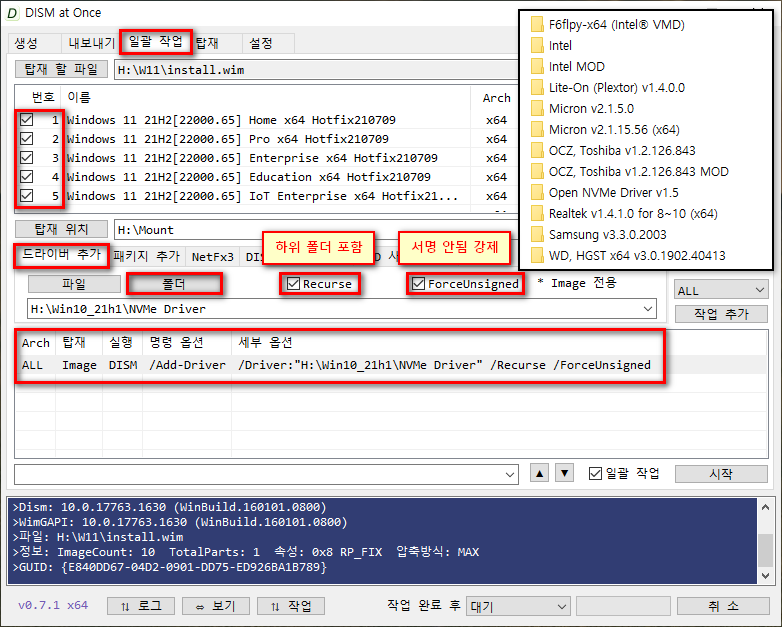Screen dimensions: 782x627
Task: Open the Micron v2.1.5.0 folder
Action: (582, 108)
